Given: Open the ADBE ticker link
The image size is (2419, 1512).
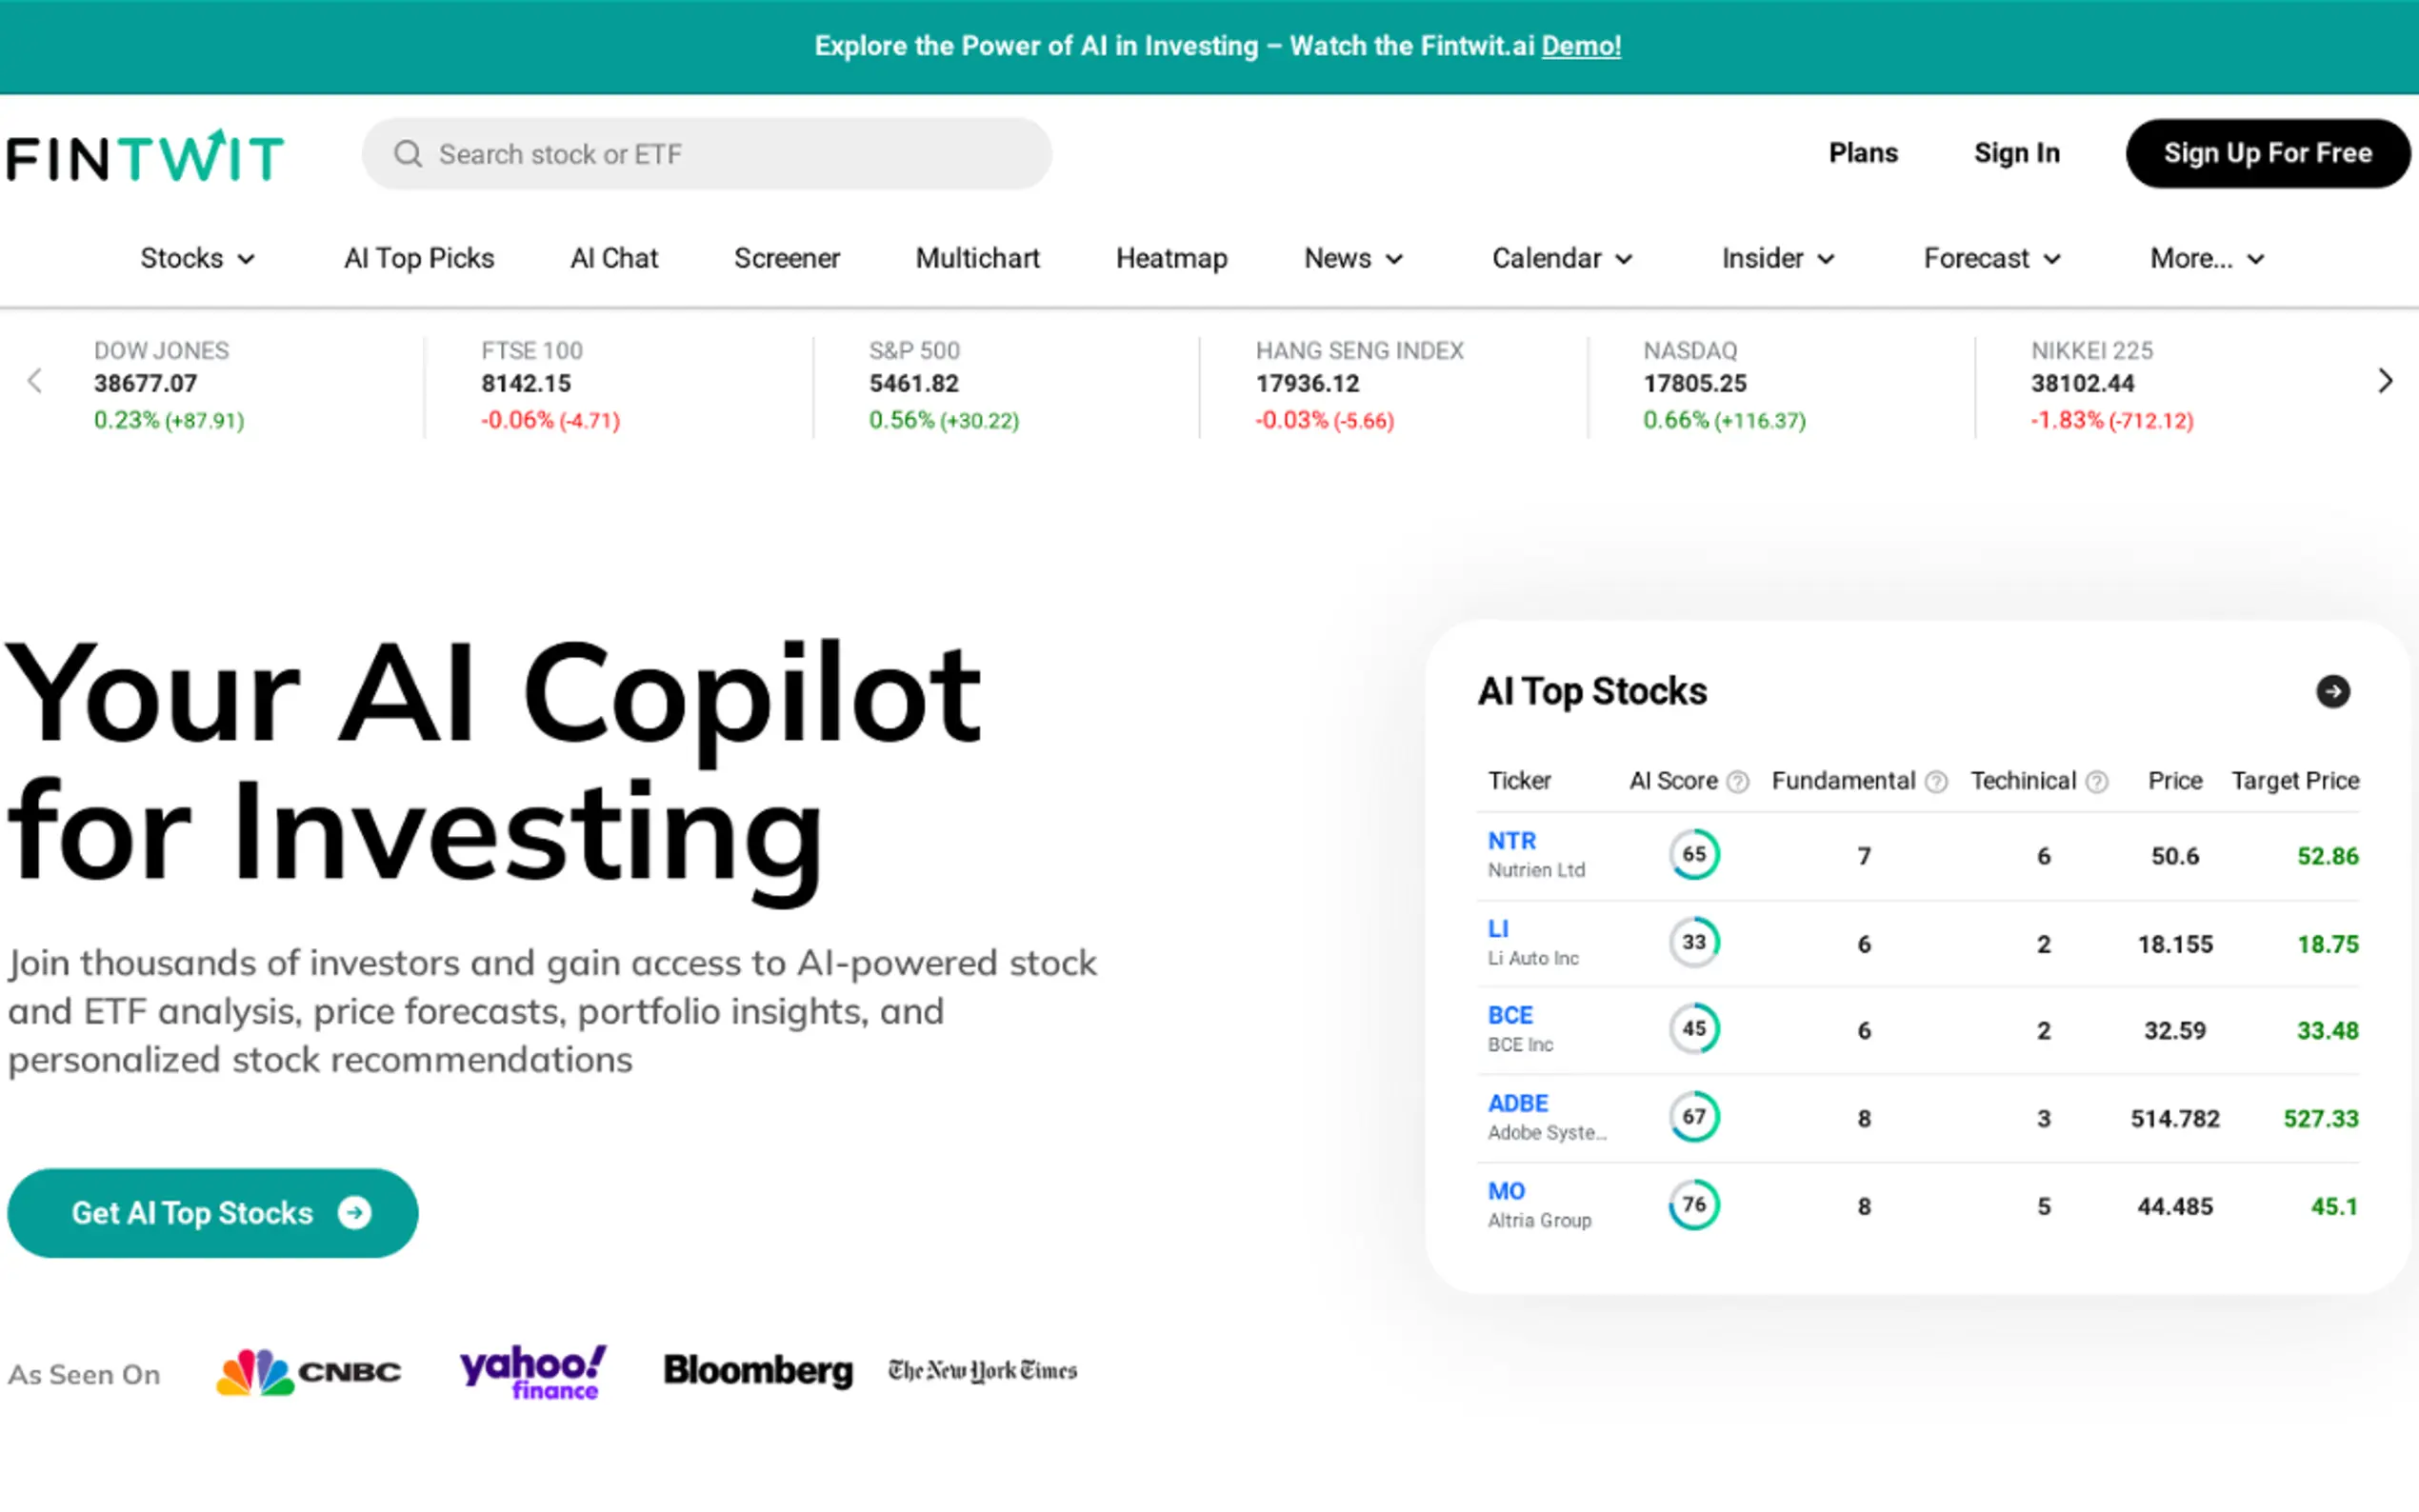Looking at the screenshot, I should [x=1517, y=1103].
